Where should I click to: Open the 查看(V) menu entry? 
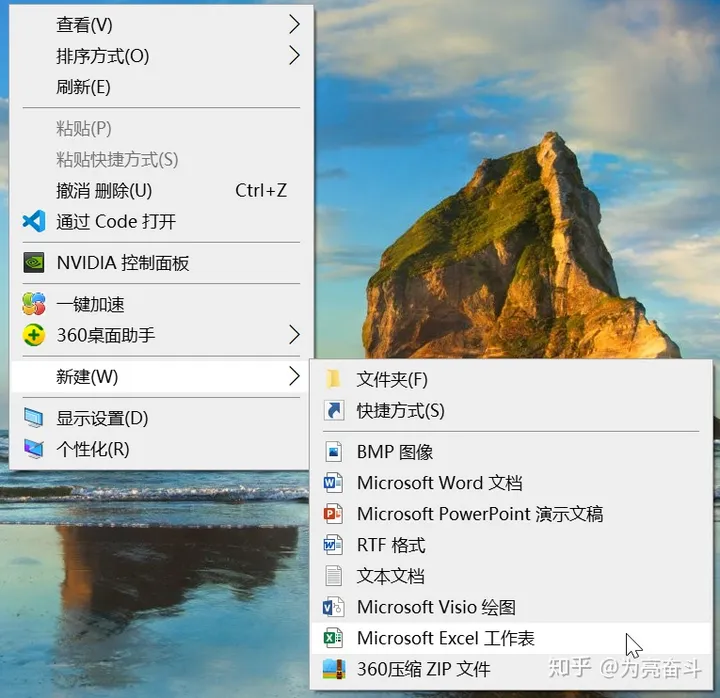tap(161, 24)
